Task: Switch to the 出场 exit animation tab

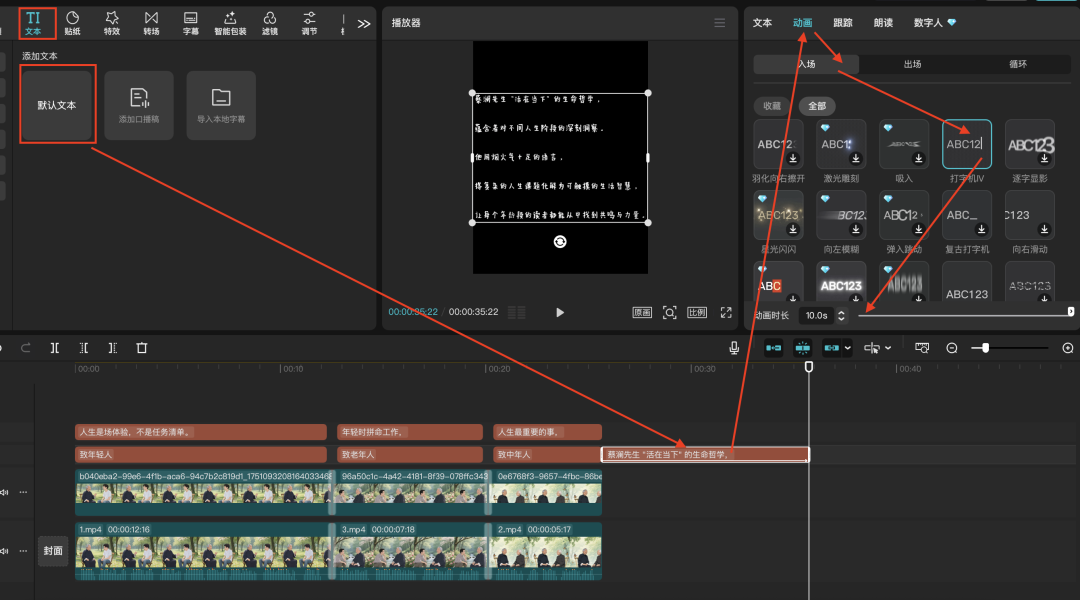Action: tap(912, 64)
